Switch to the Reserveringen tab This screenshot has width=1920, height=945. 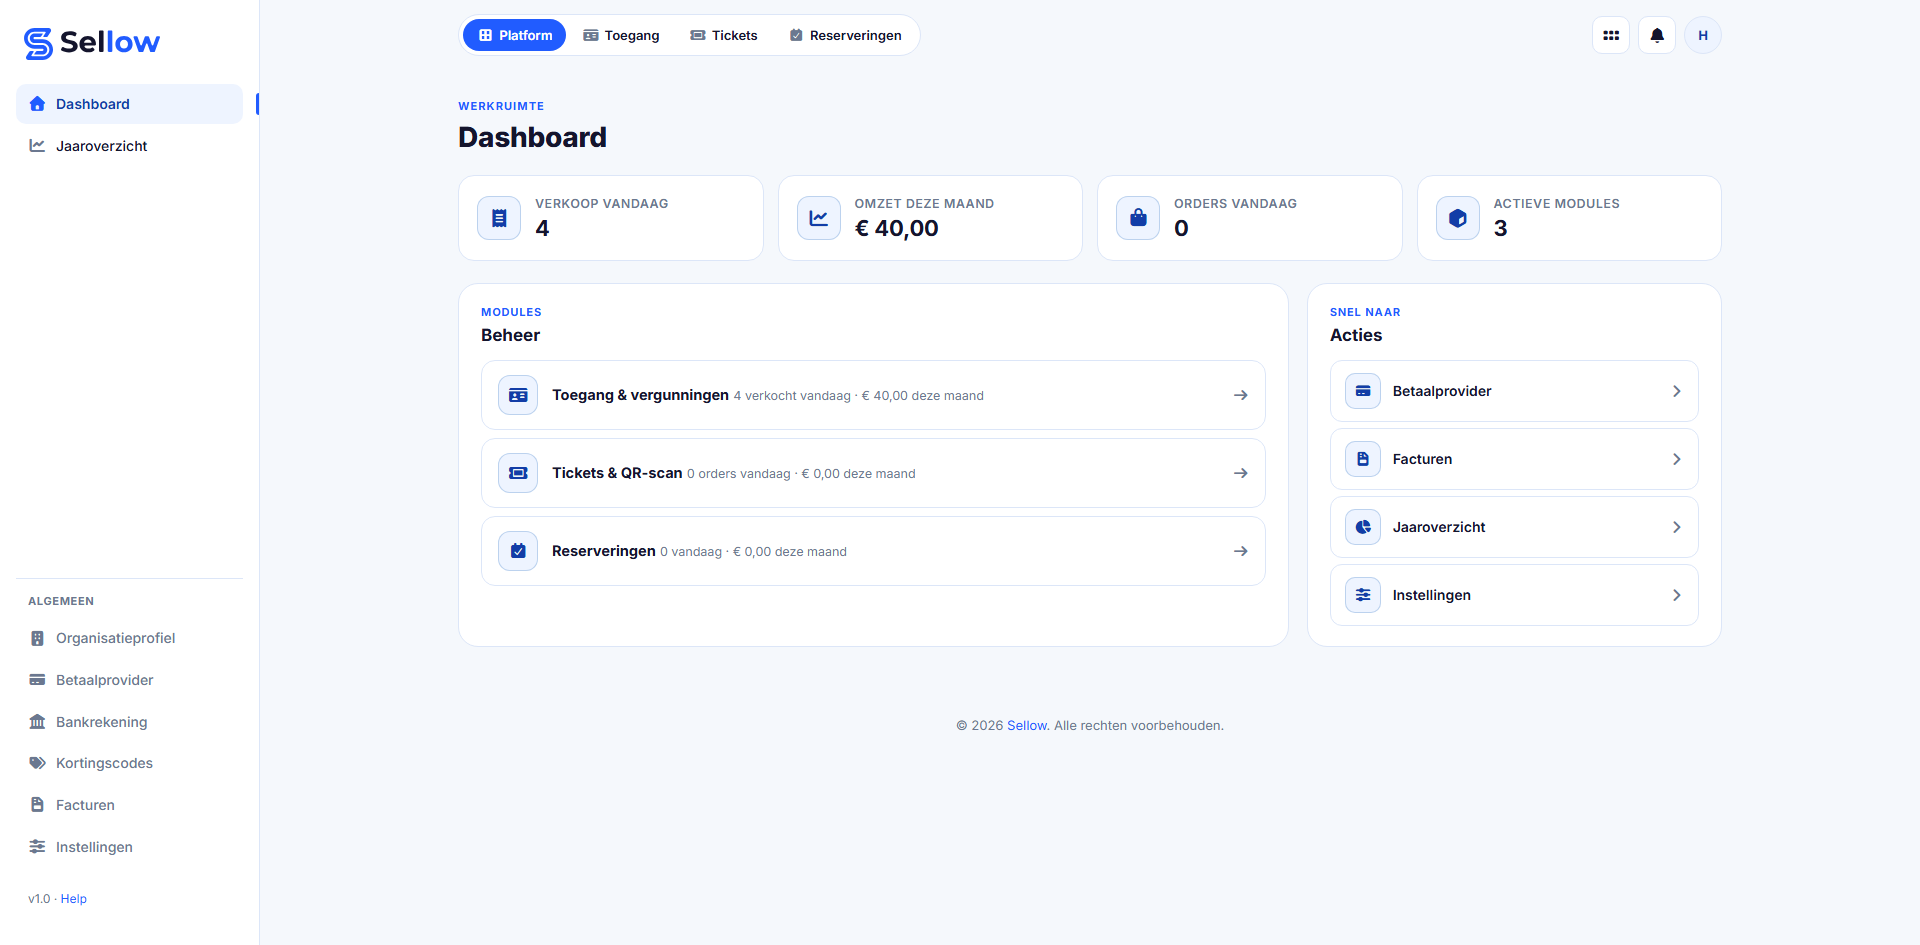tap(845, 35)
